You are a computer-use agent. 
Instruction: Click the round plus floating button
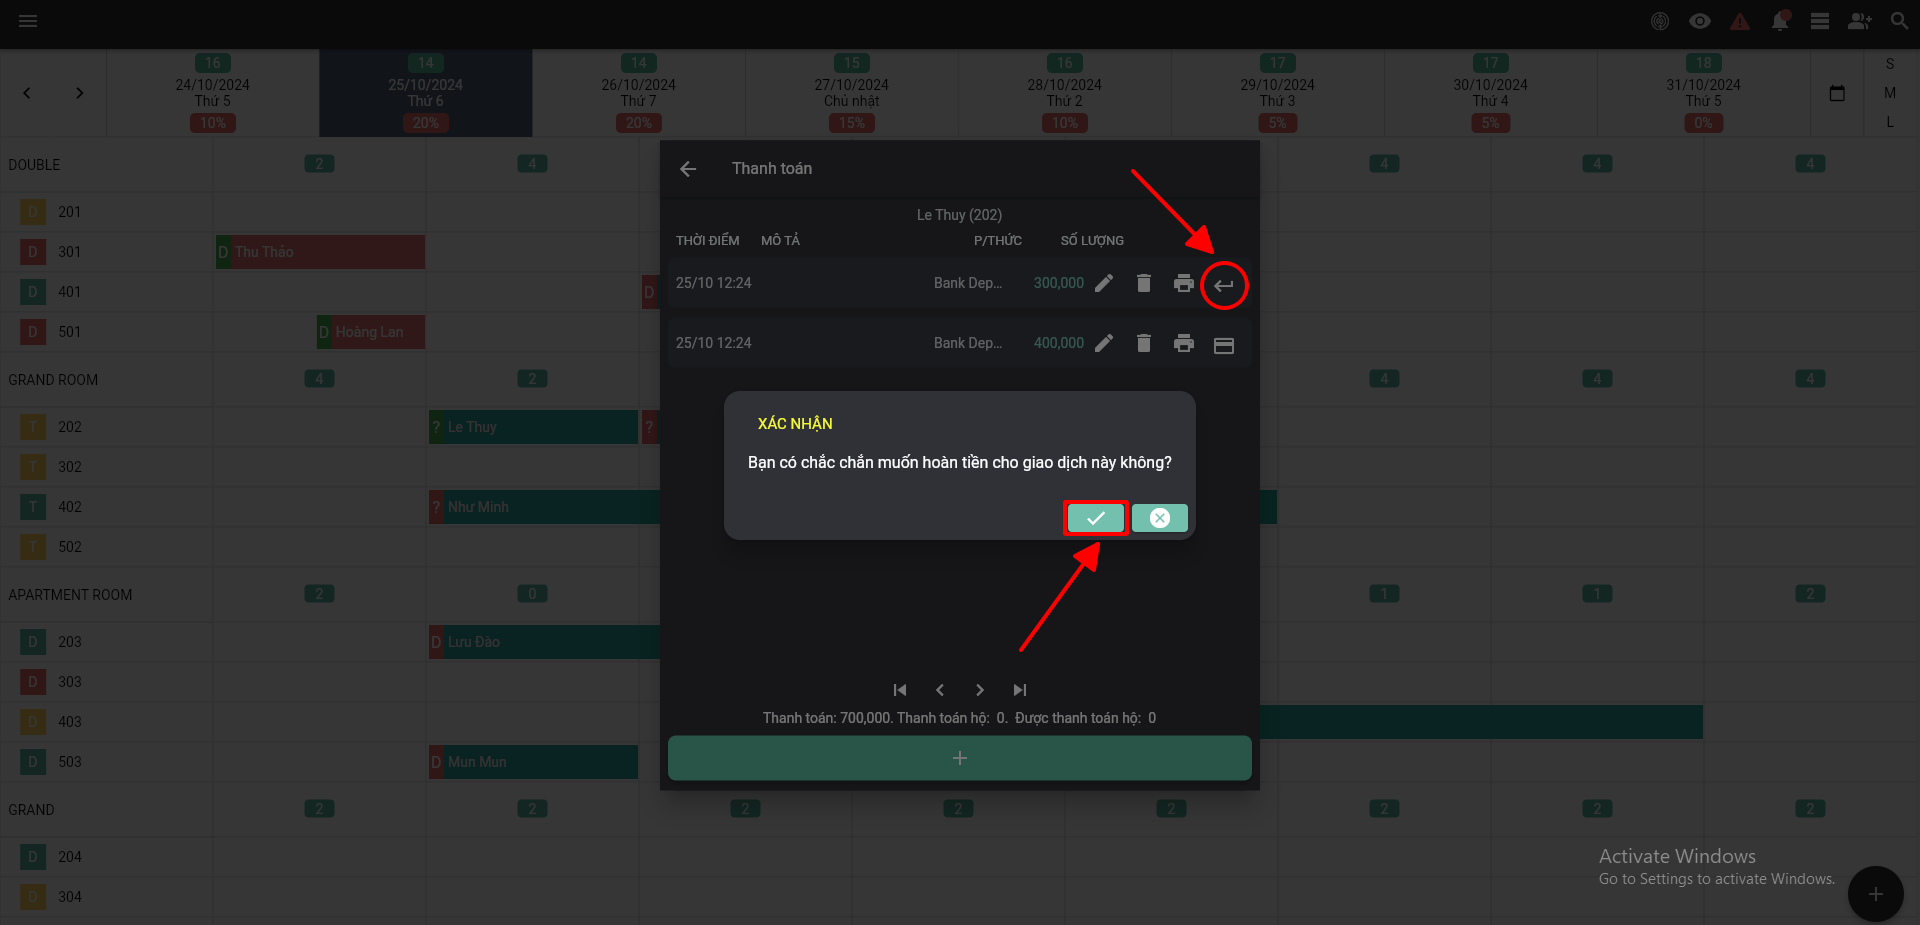tap(1876, 894)
